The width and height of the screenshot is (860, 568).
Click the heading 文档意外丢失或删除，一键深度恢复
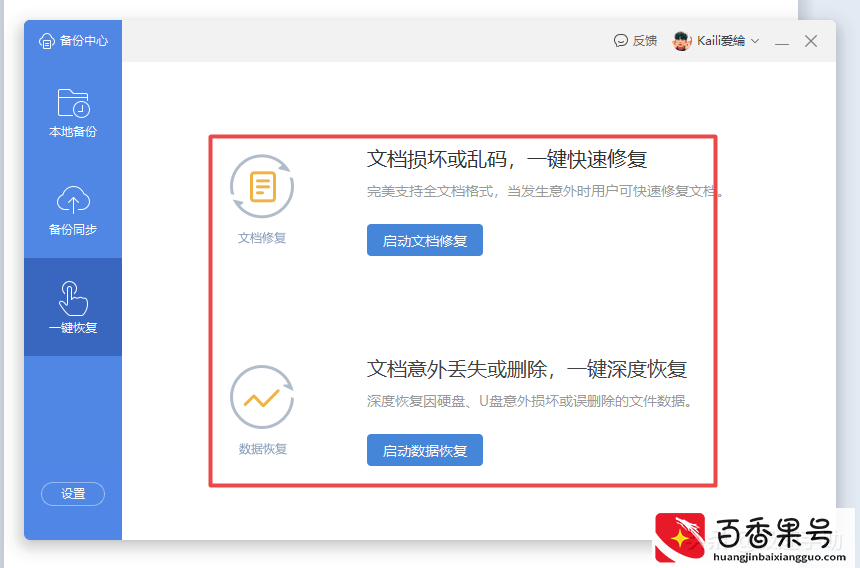click(527, 369)
